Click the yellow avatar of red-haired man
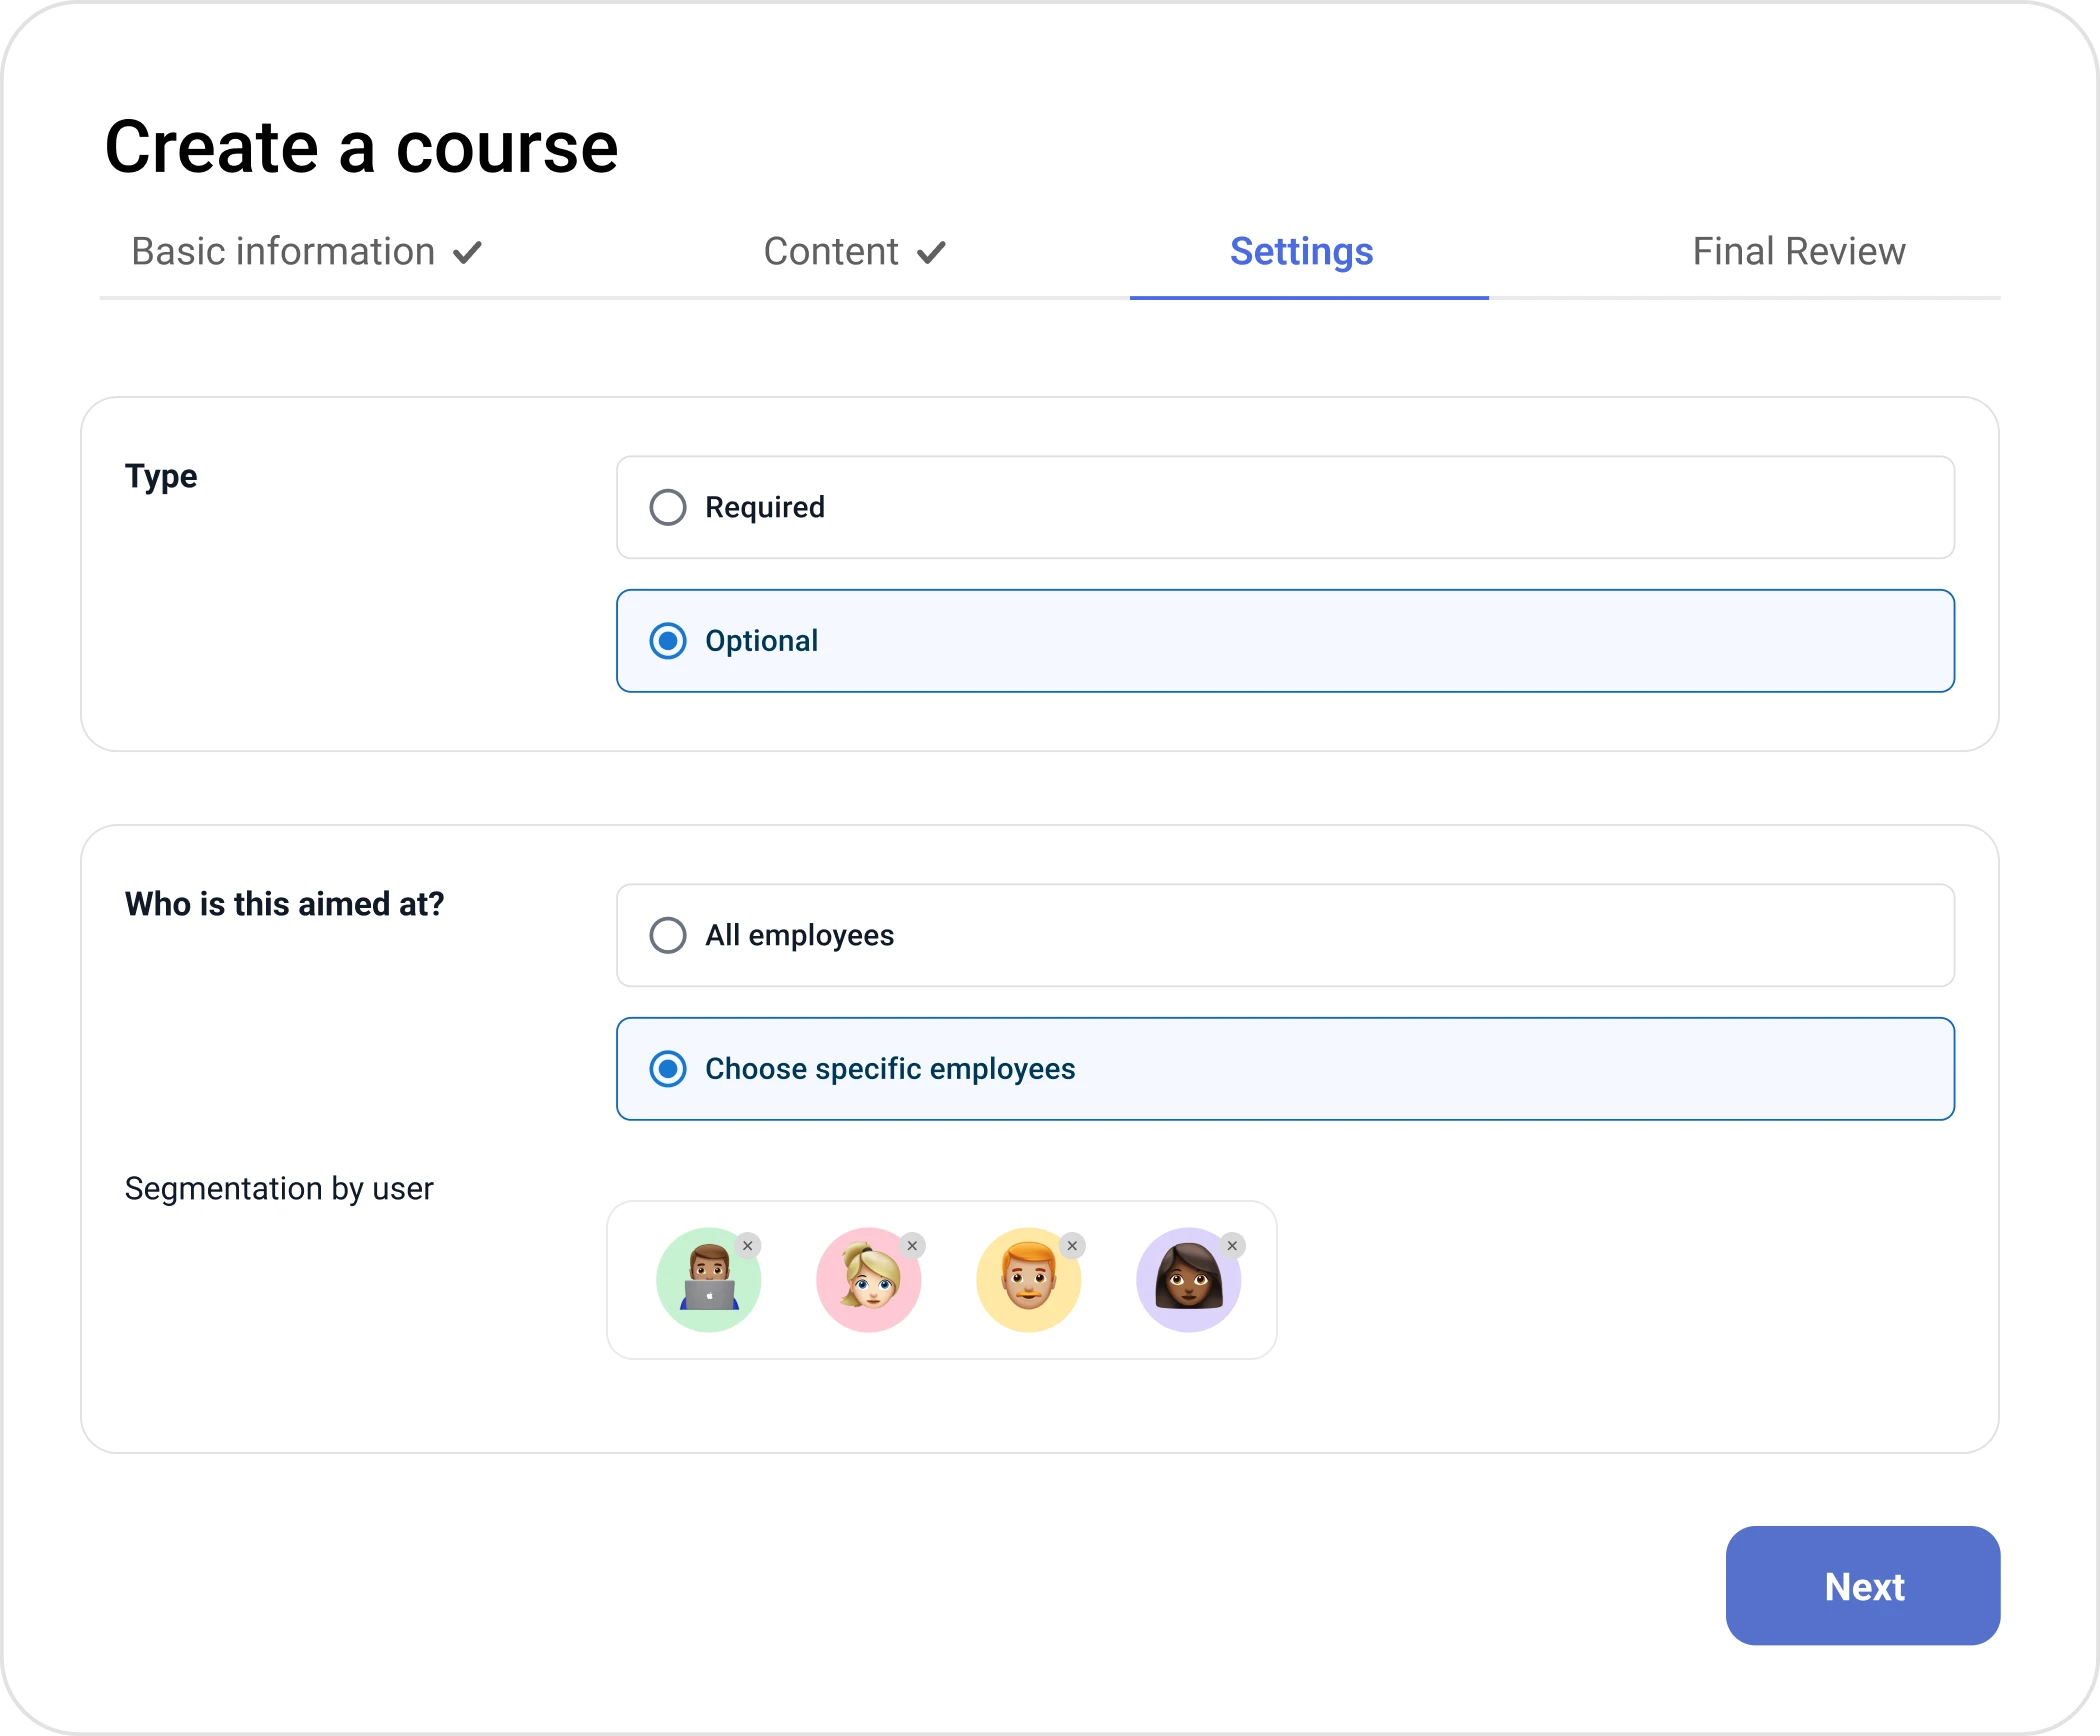2100x1736 pixels. click(1029, 1280)
